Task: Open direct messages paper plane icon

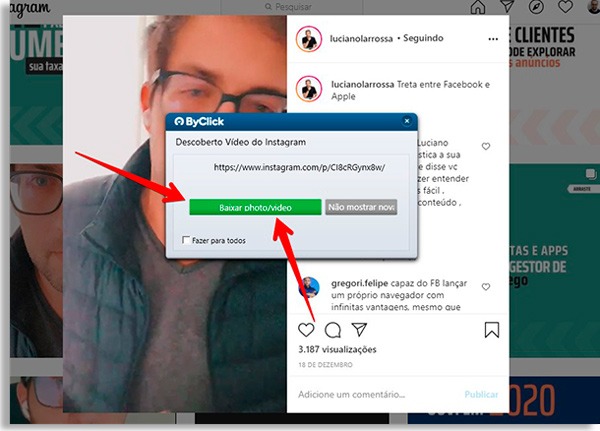Action: pyautogui.click(x=507, y=8)
